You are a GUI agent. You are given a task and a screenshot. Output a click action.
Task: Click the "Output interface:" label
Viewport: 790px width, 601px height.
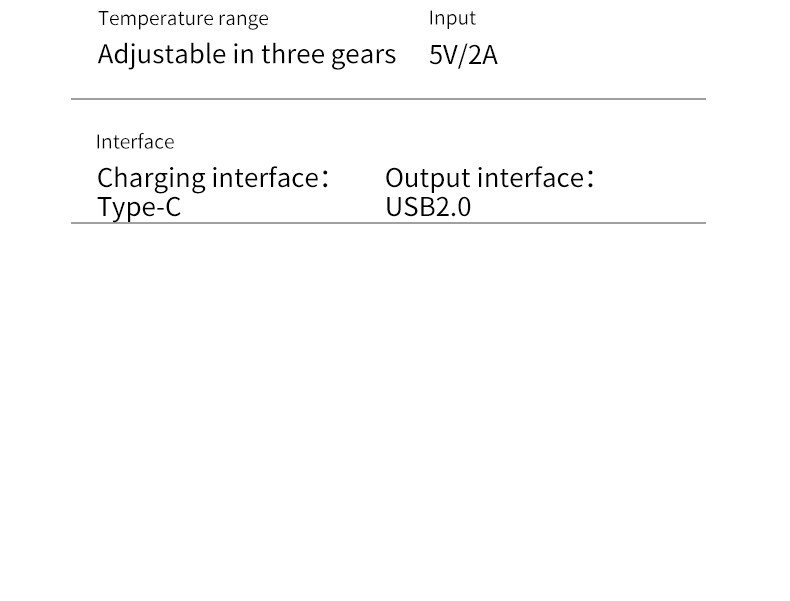(x=489, y=178)
